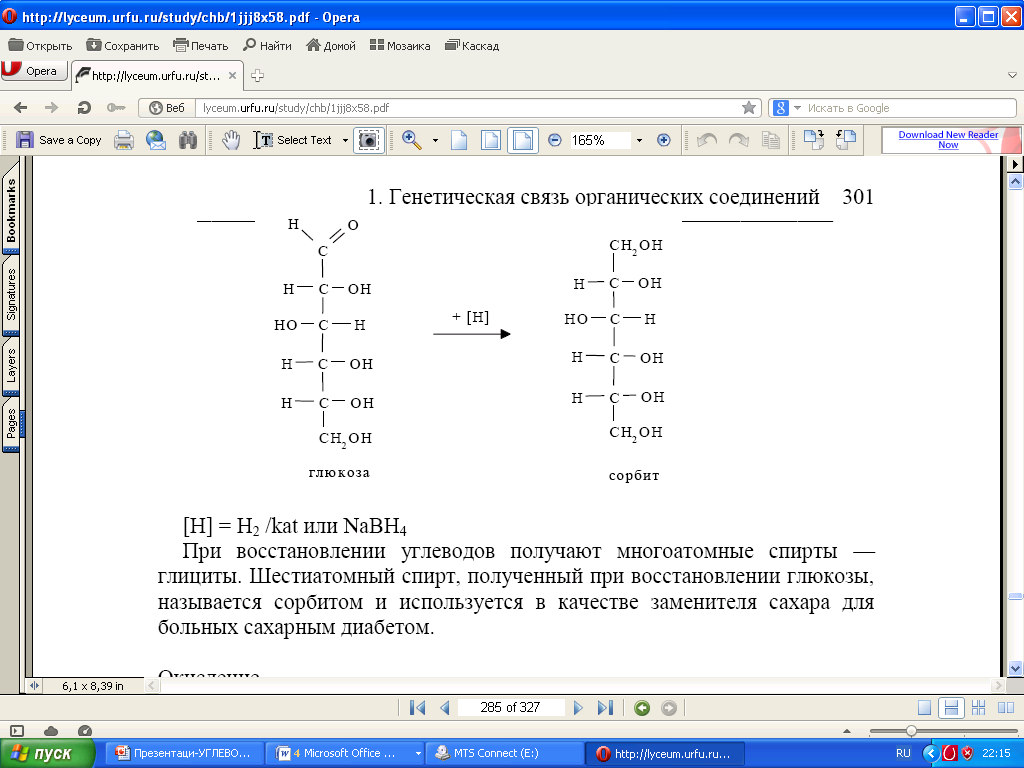This screenshot has height=768, width=1024.
Task: Open the Opera main menu button
Action: tap(34, 71)
